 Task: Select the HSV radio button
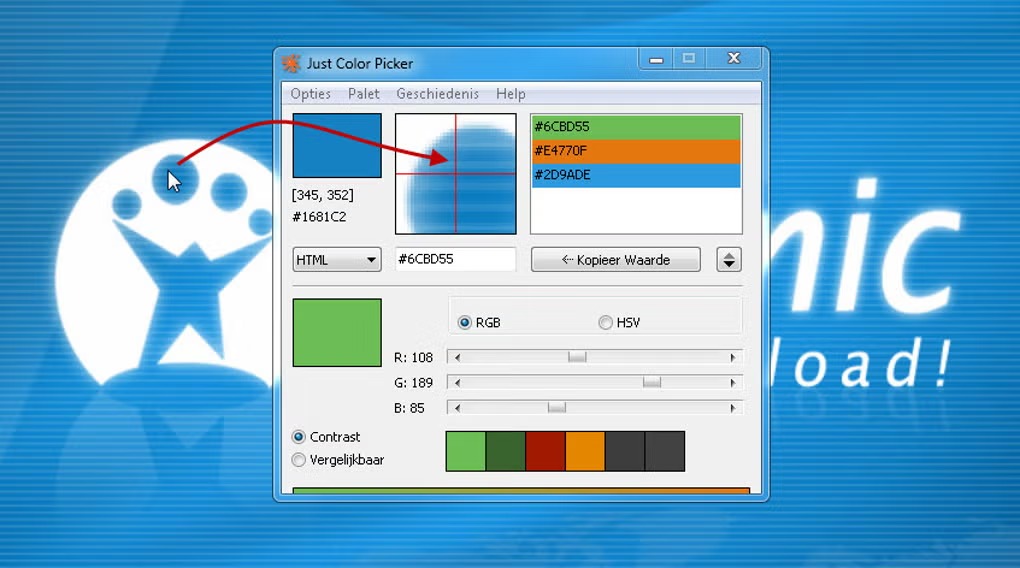pos(606,323)
